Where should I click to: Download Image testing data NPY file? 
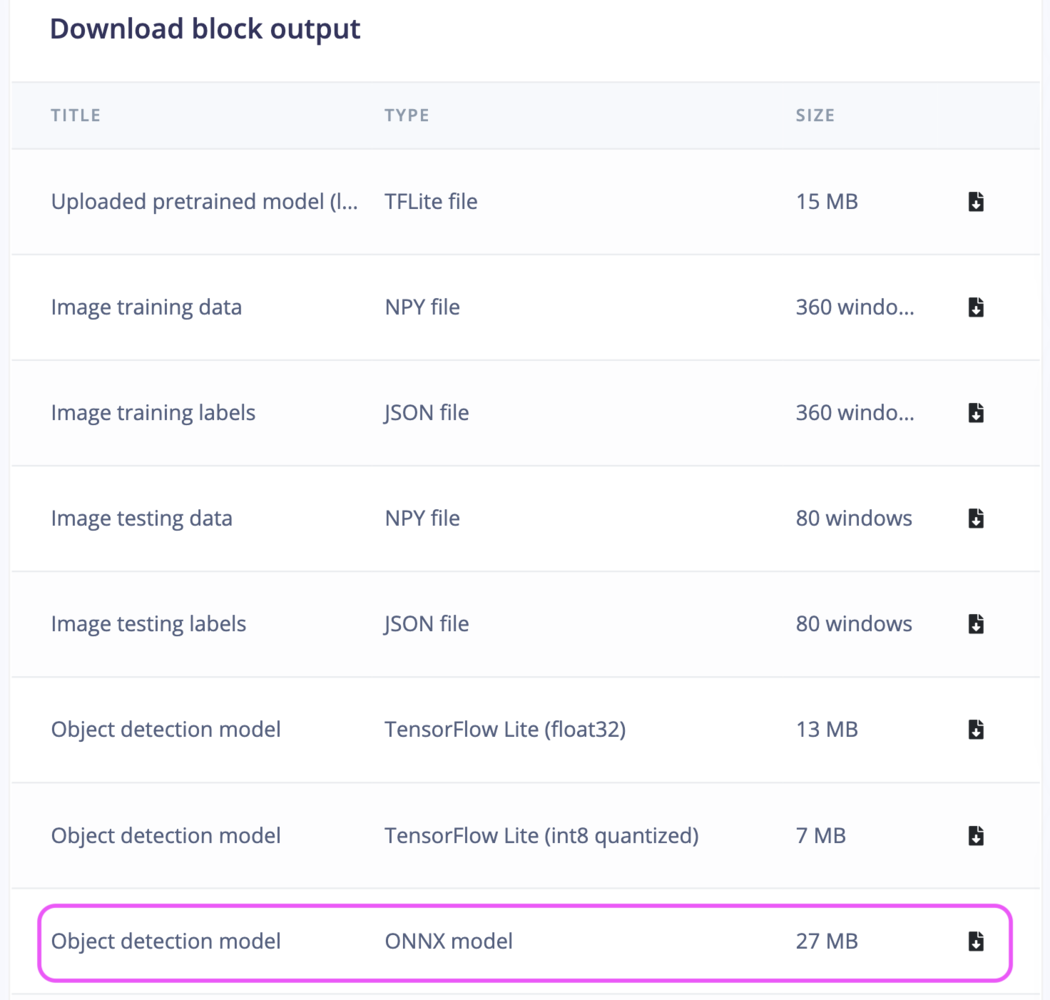point(976,518)
